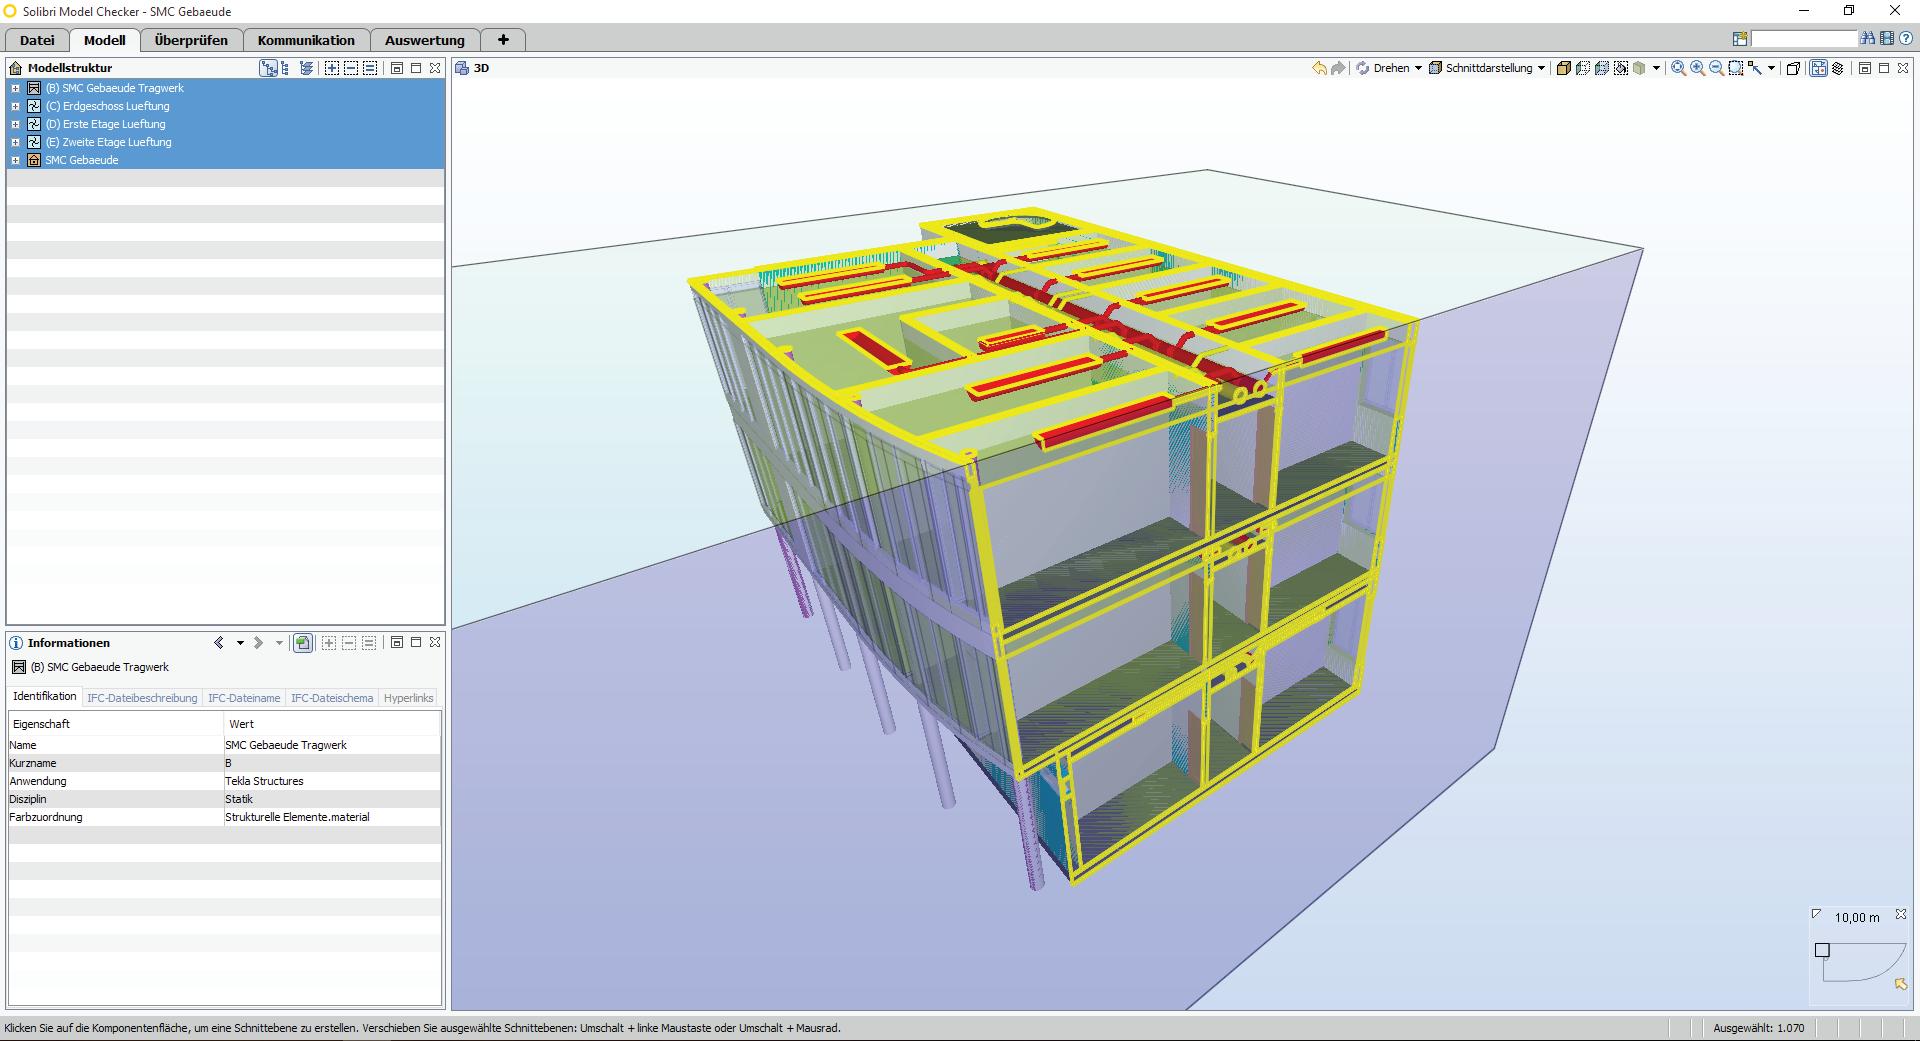The width and height of the screenshot is (1920, 1041).
Task: Open the IFC-Dateibeschreibung tab
Action: (x=142, y=698)
